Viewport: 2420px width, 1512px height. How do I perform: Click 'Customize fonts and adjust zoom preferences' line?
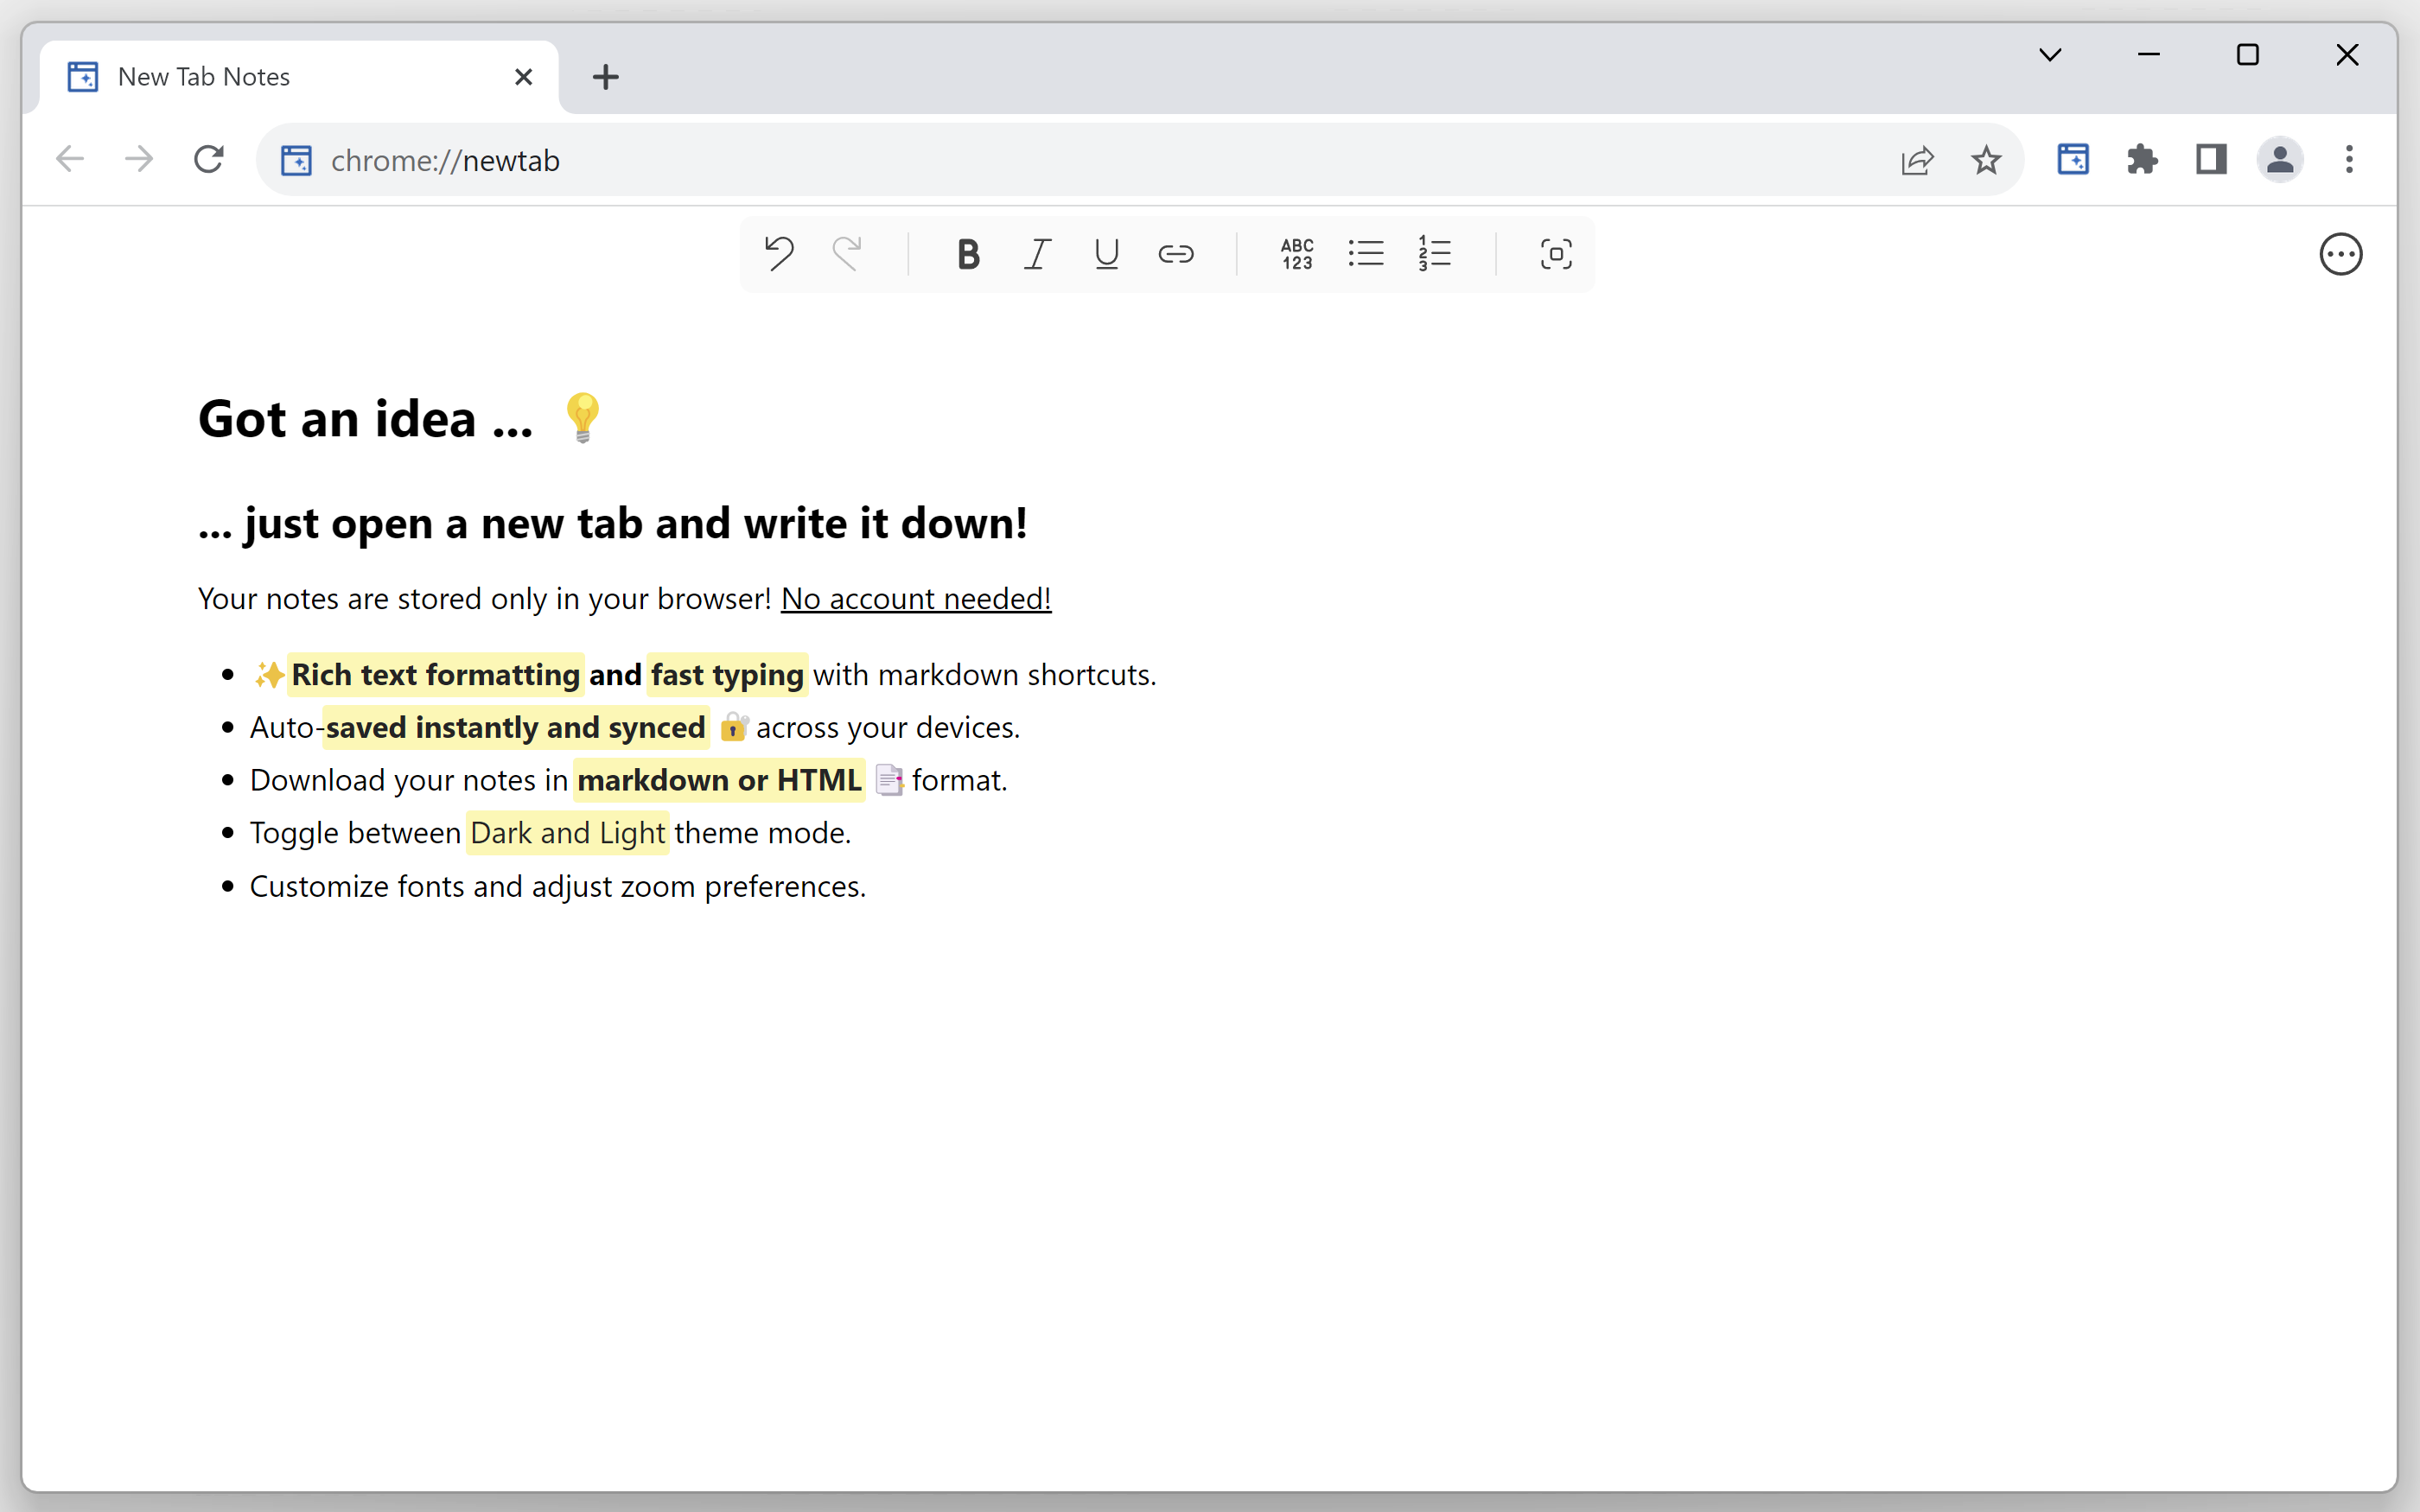(558, 886)
